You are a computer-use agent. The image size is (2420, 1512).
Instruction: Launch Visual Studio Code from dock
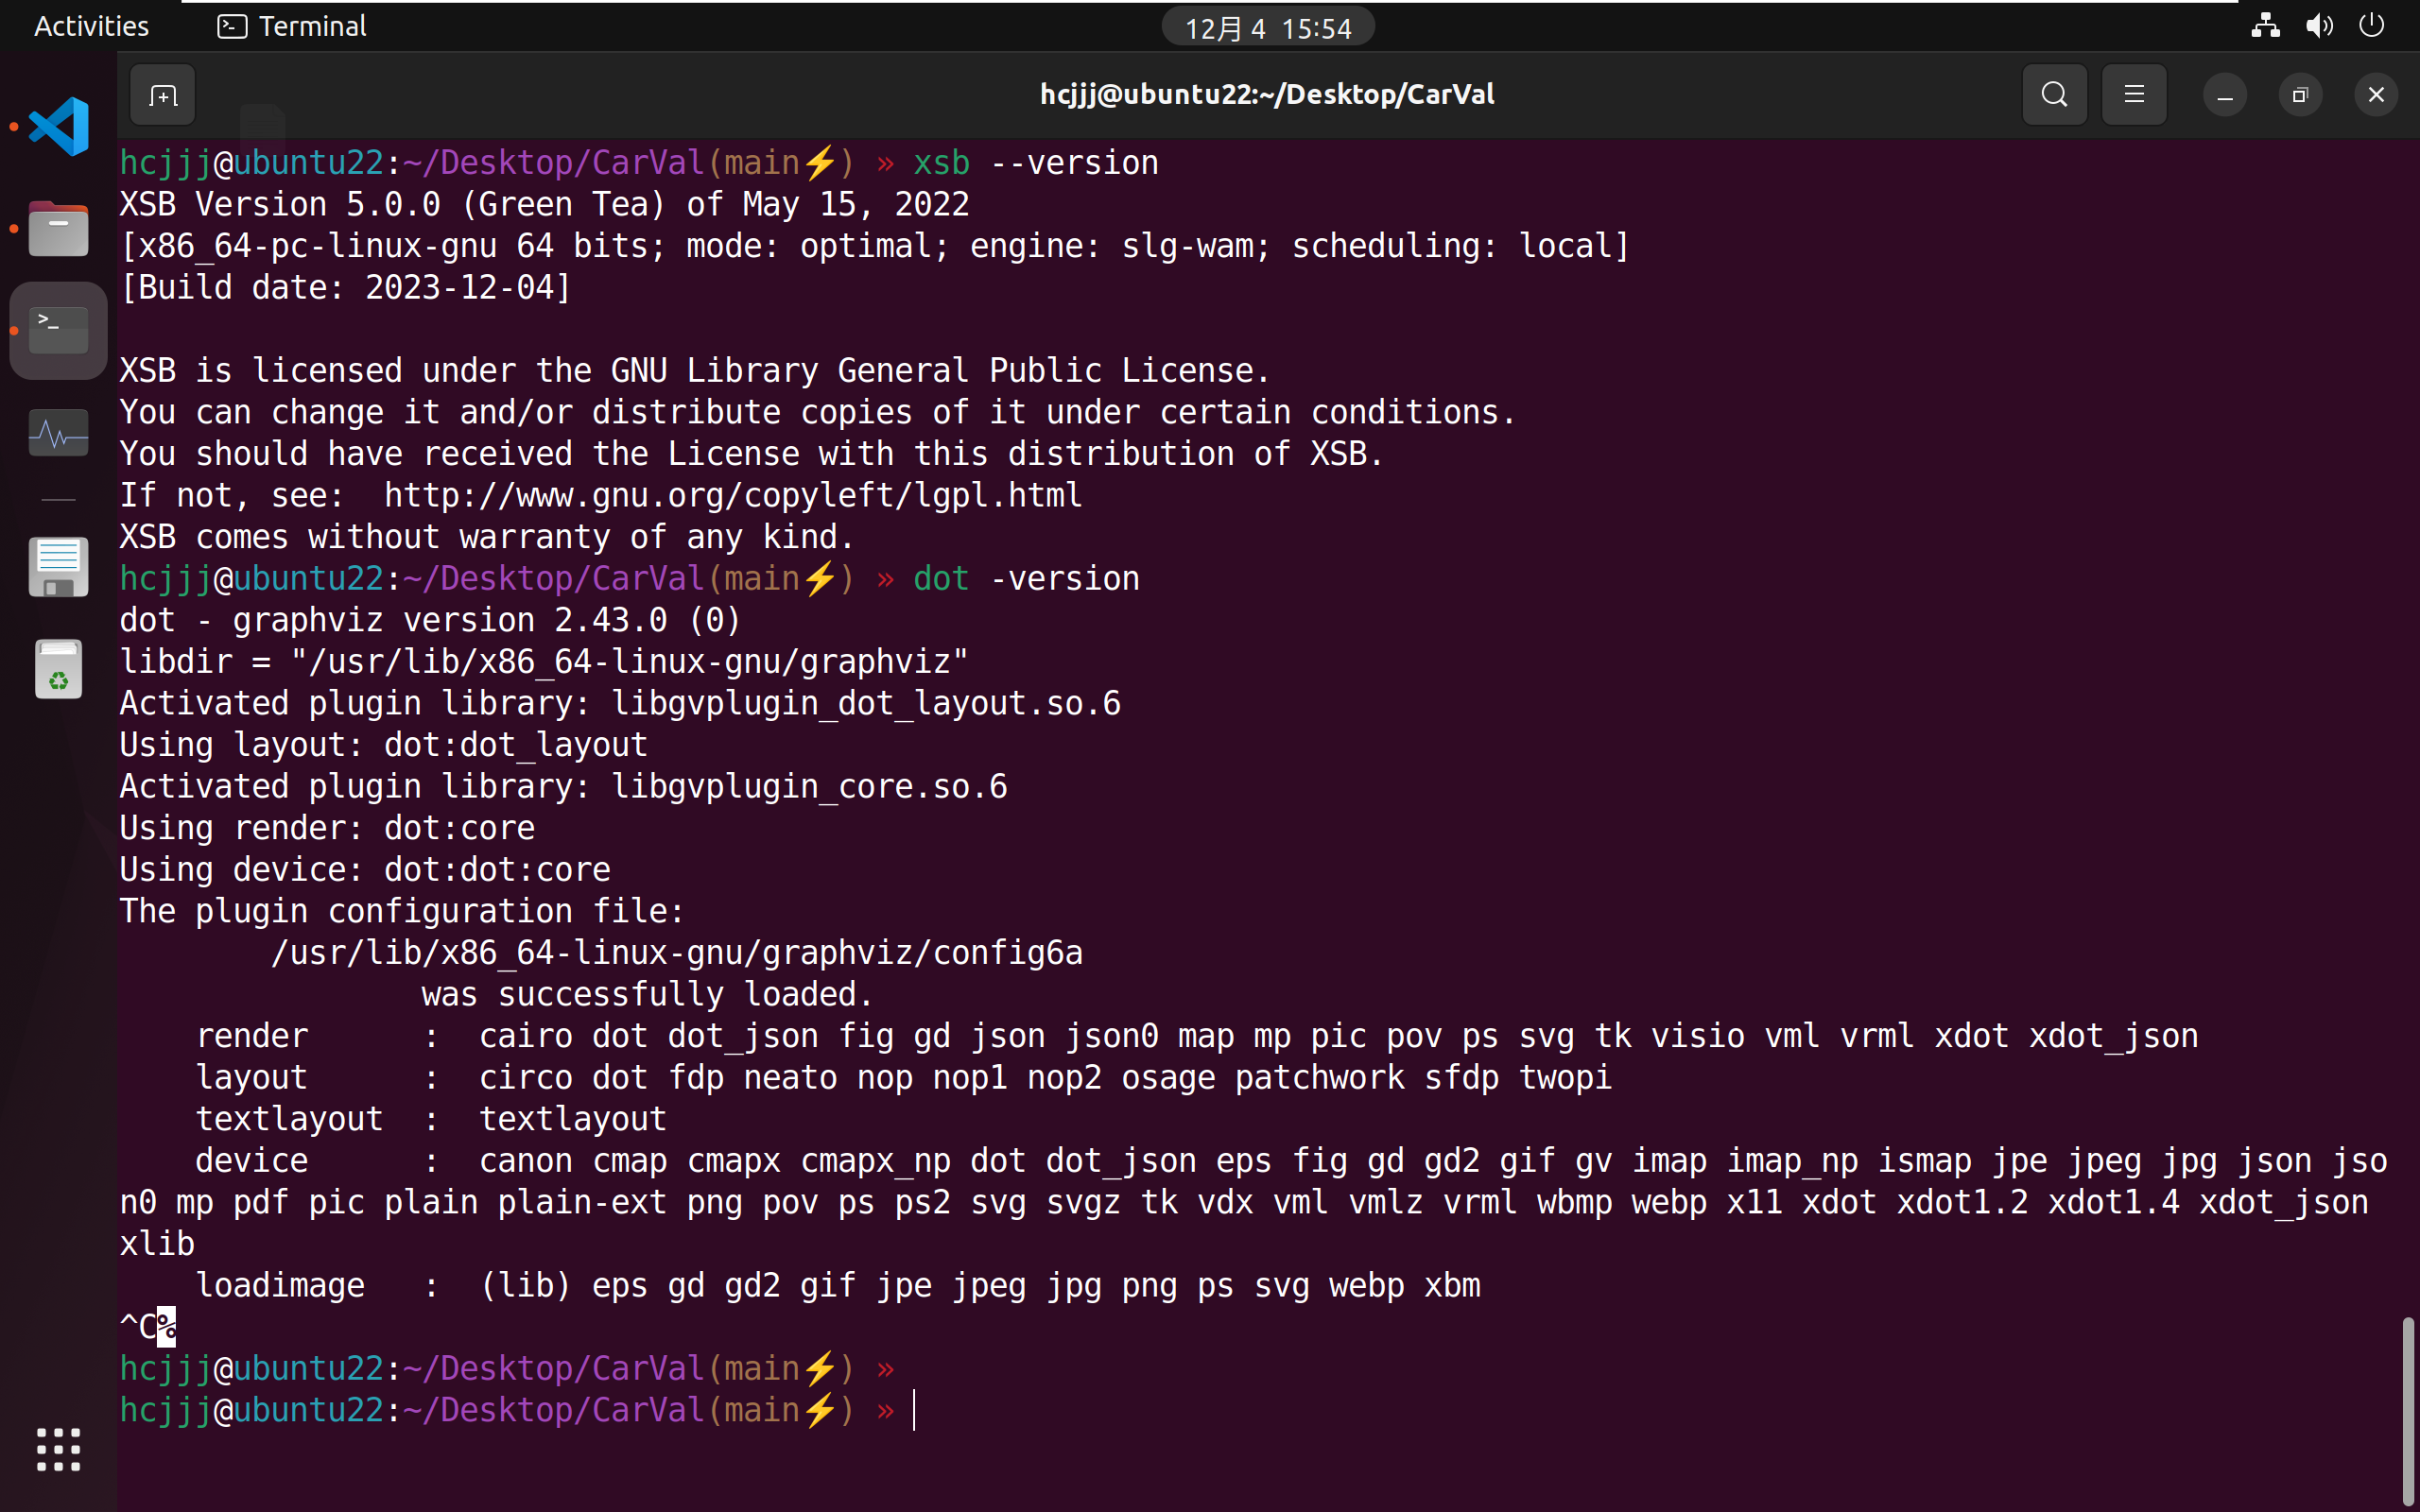coord(58,127)
